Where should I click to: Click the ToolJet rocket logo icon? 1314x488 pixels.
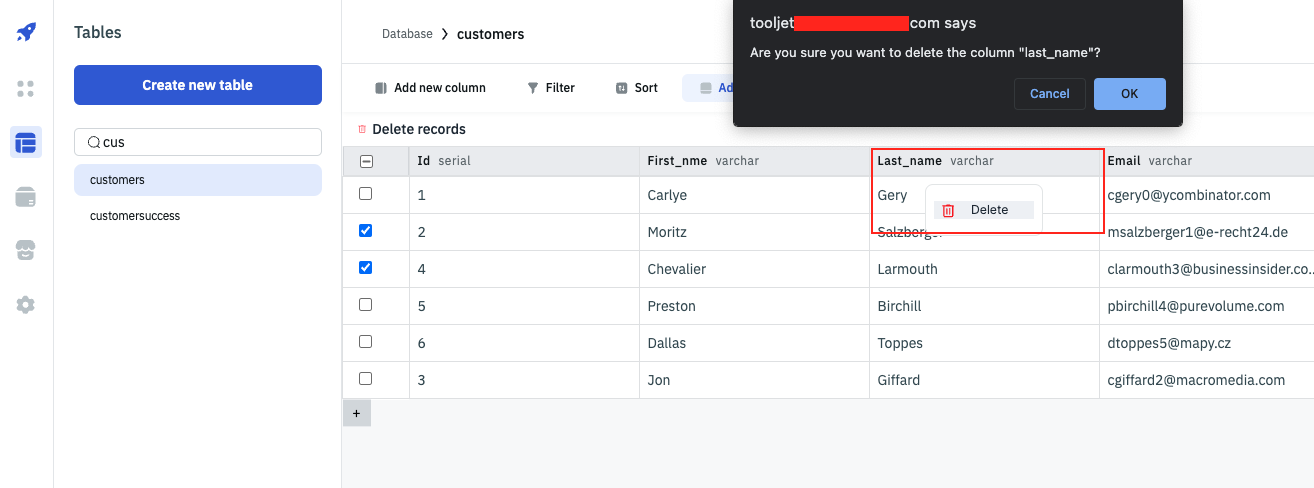tap(26, 32)
